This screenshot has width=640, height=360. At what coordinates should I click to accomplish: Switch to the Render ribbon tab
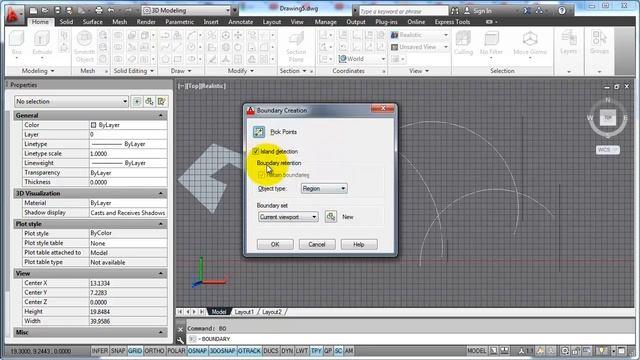[x=146, y=22]
